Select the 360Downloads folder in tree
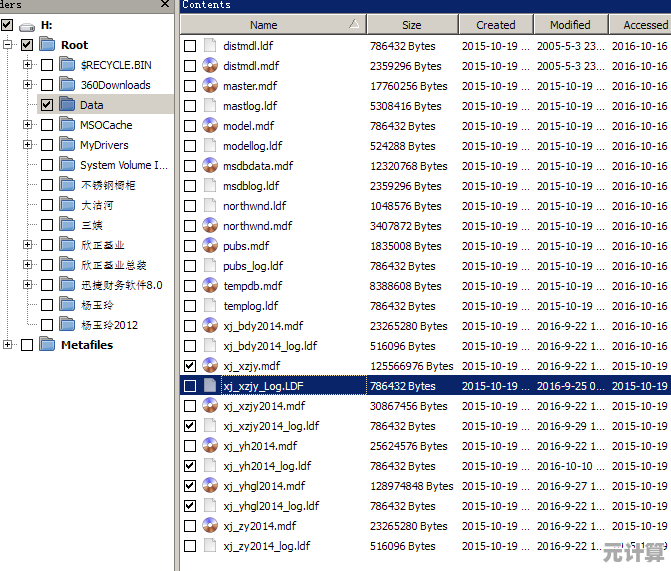The image size is (671, 571). point(115,85)
